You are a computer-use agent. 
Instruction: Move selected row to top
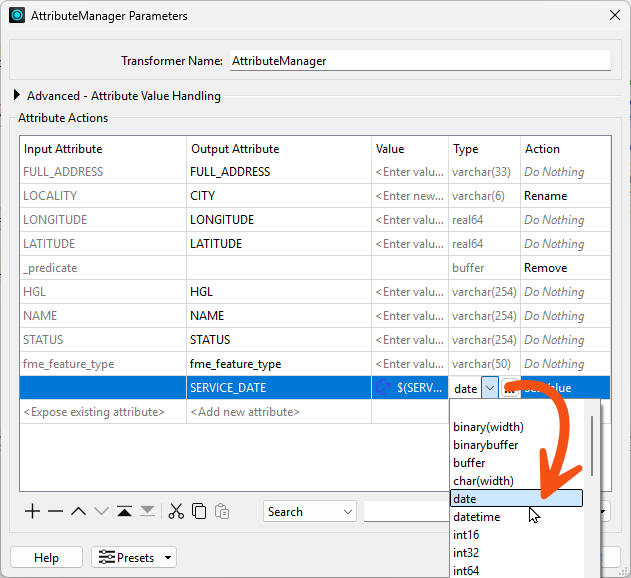coord(124,512)
